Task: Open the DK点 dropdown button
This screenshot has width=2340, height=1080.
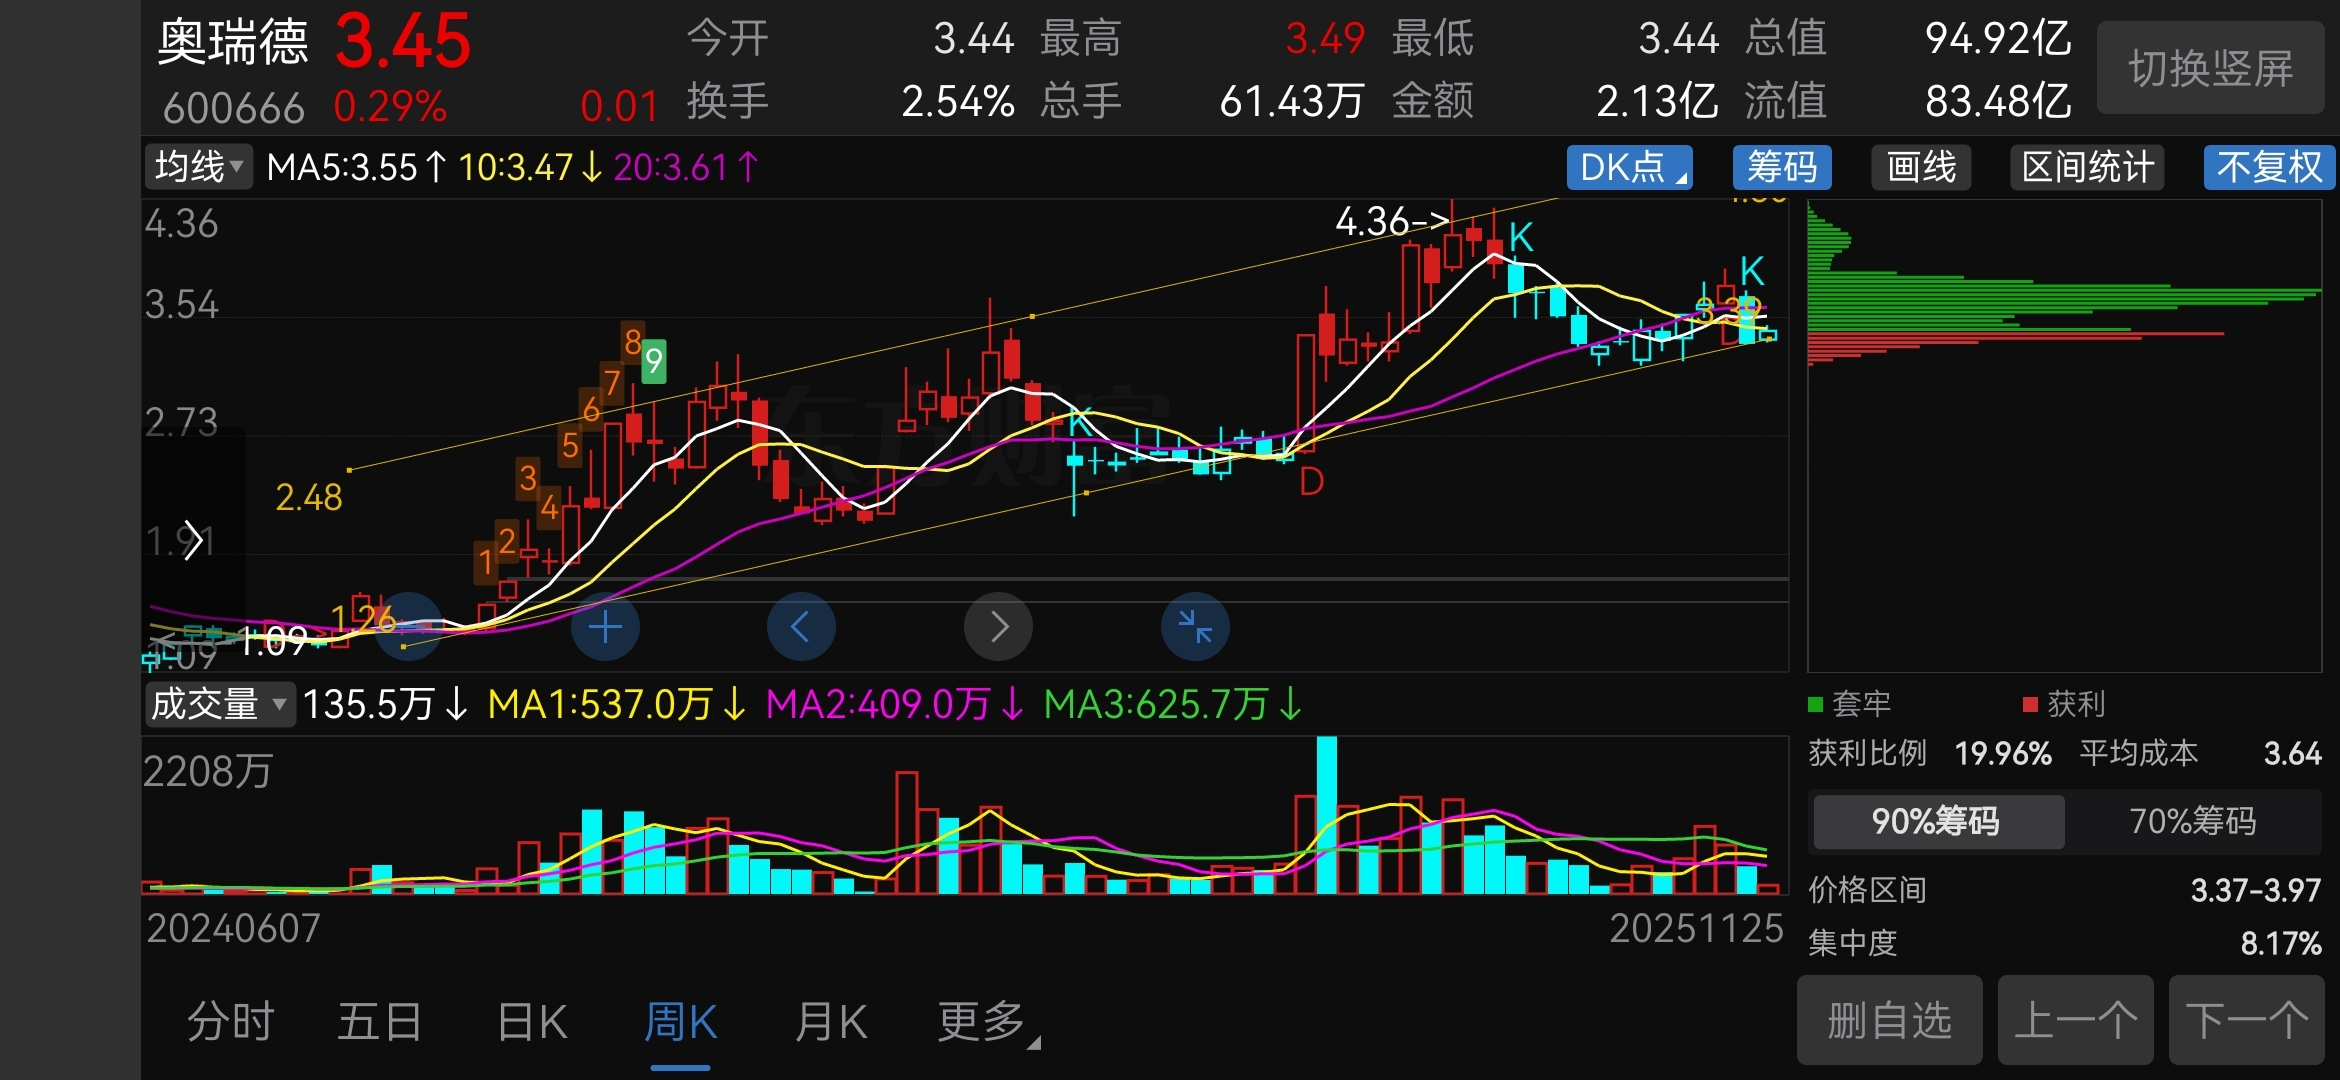Action: click(x=1629, y=167)
